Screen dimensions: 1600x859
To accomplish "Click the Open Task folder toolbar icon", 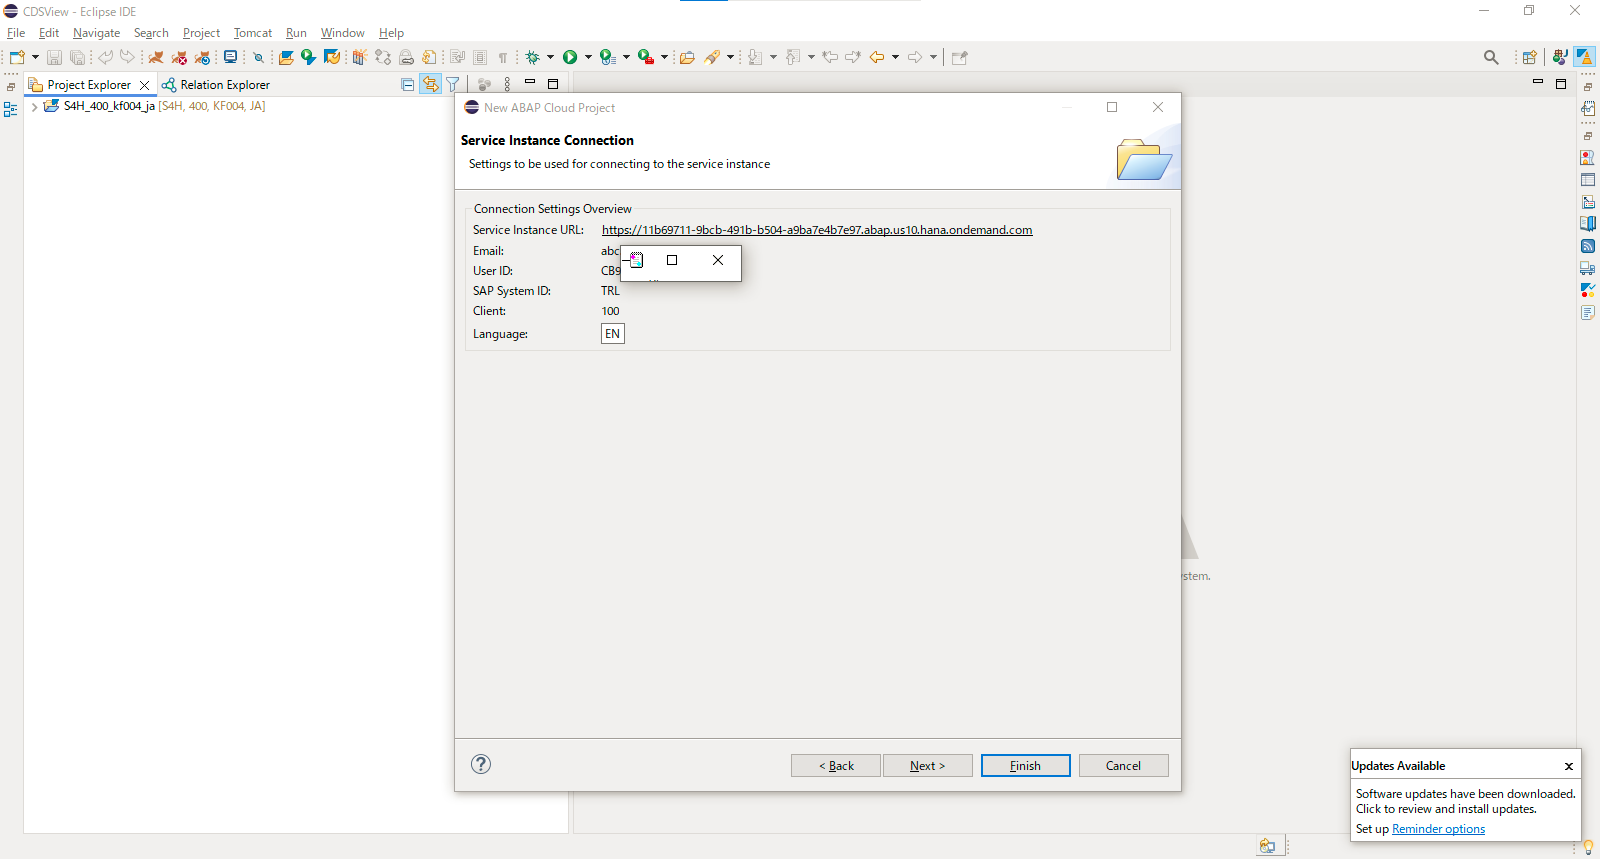I will click(x=687, y=57).
